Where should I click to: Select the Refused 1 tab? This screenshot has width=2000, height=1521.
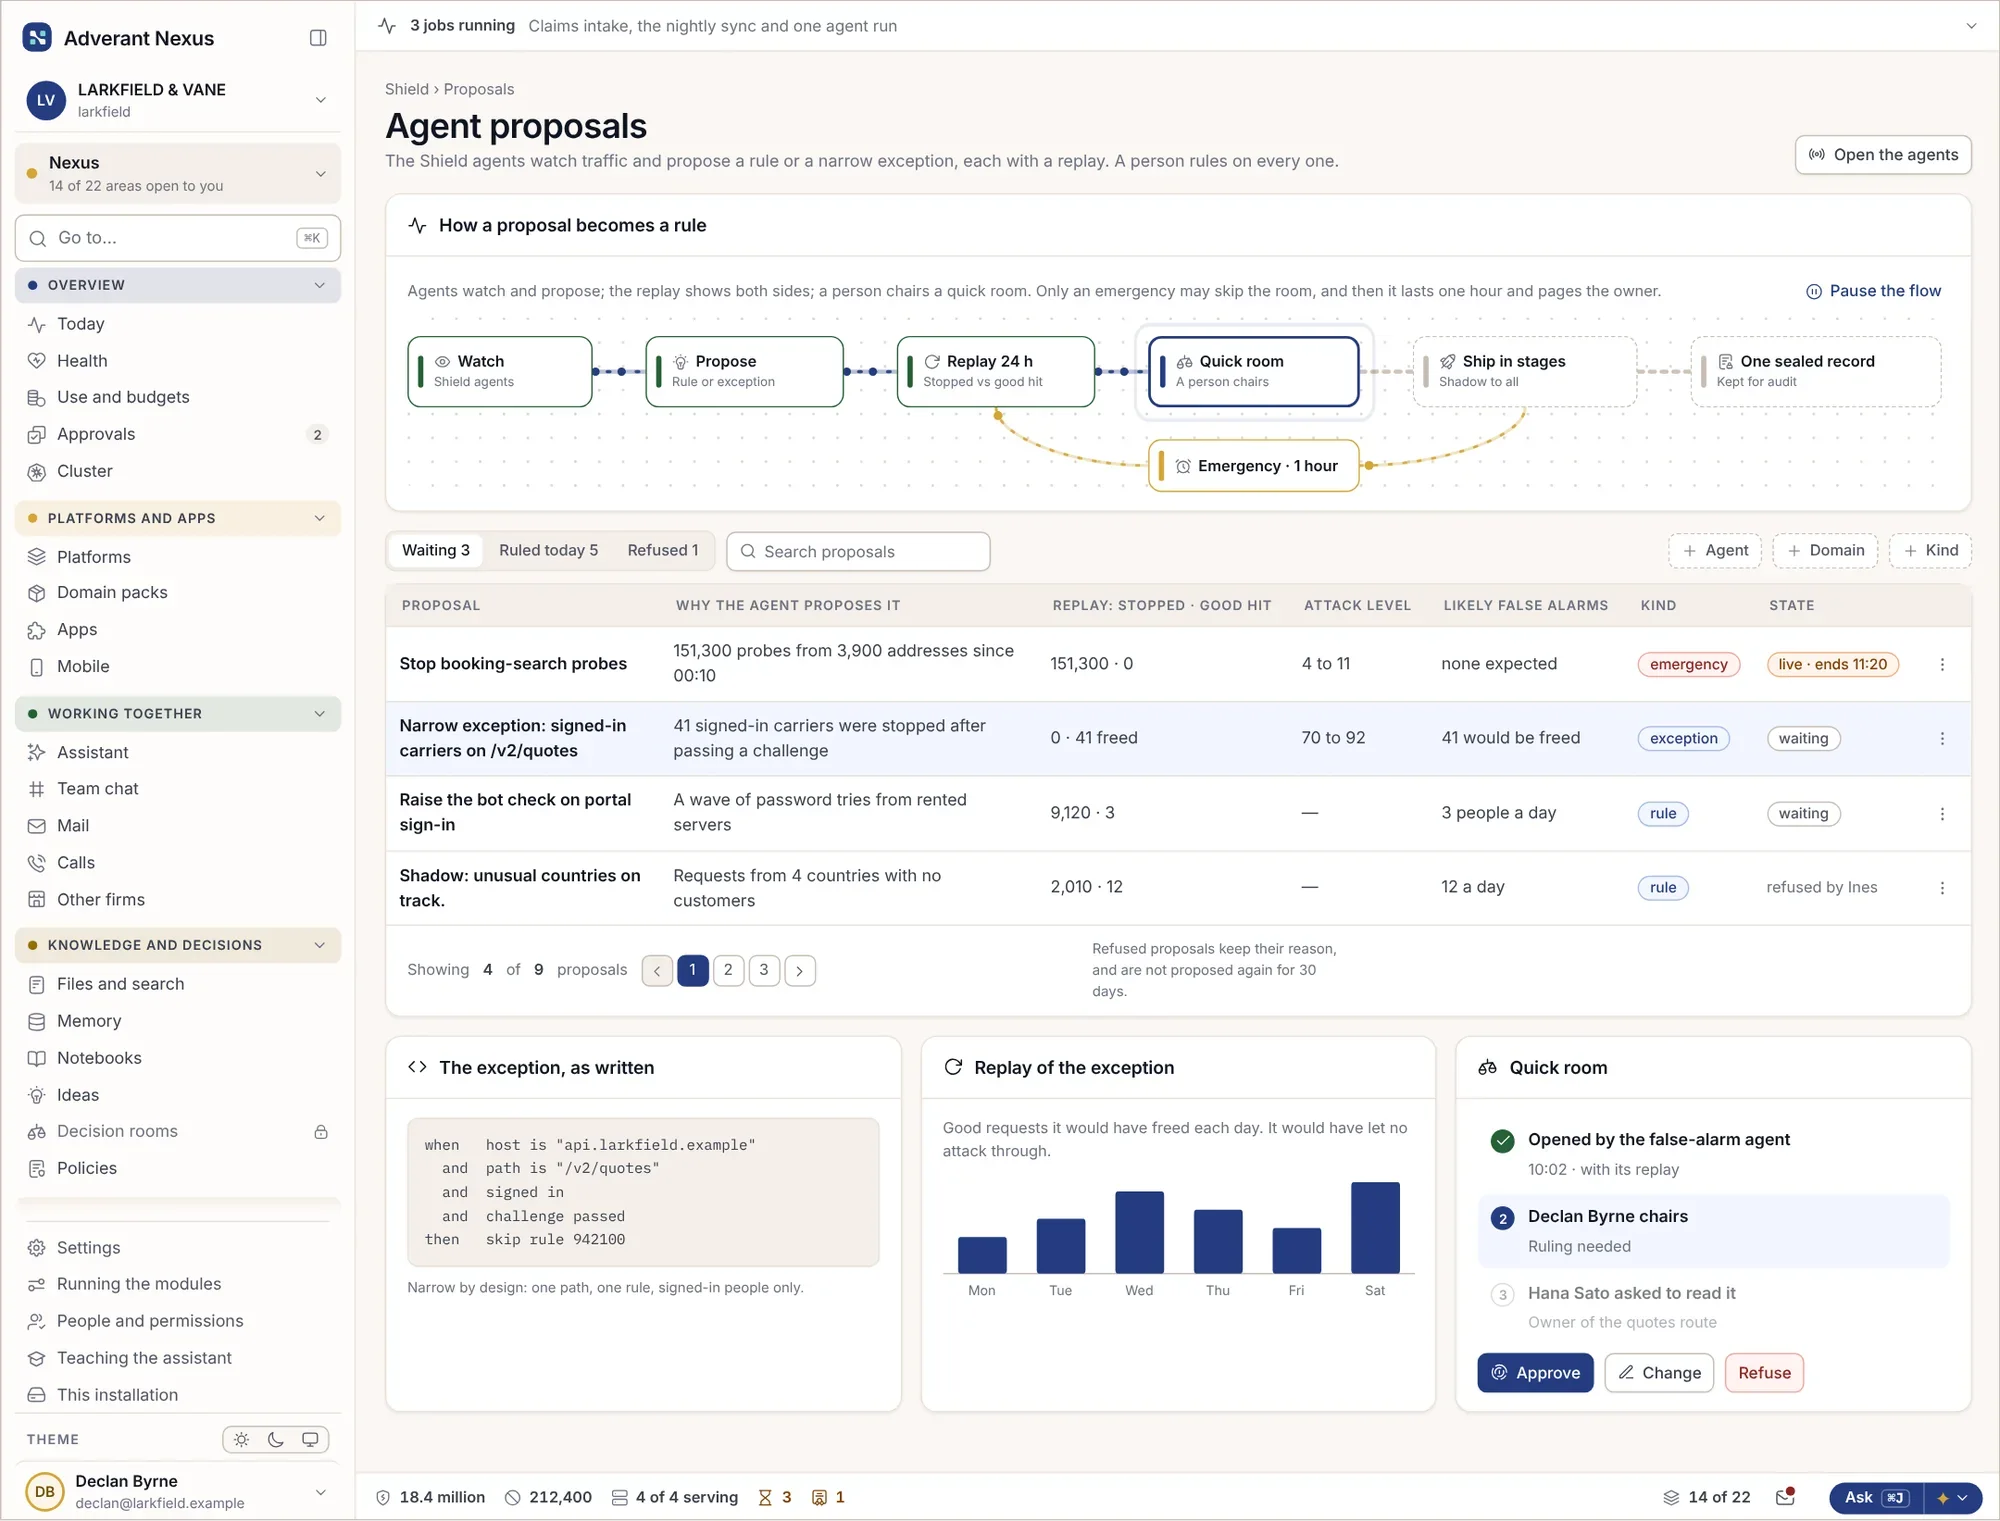tap(663, 551)
